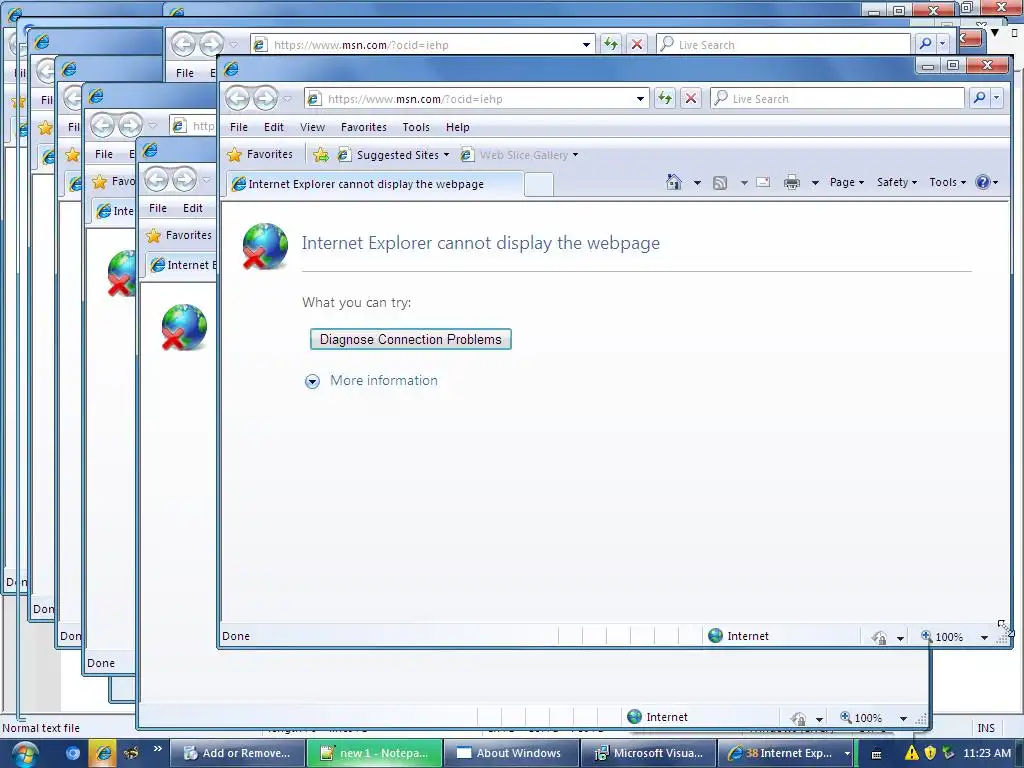Click Feeds (RSS) icon in command bar
Viewport: 1024px width, 768px height.
720,183
